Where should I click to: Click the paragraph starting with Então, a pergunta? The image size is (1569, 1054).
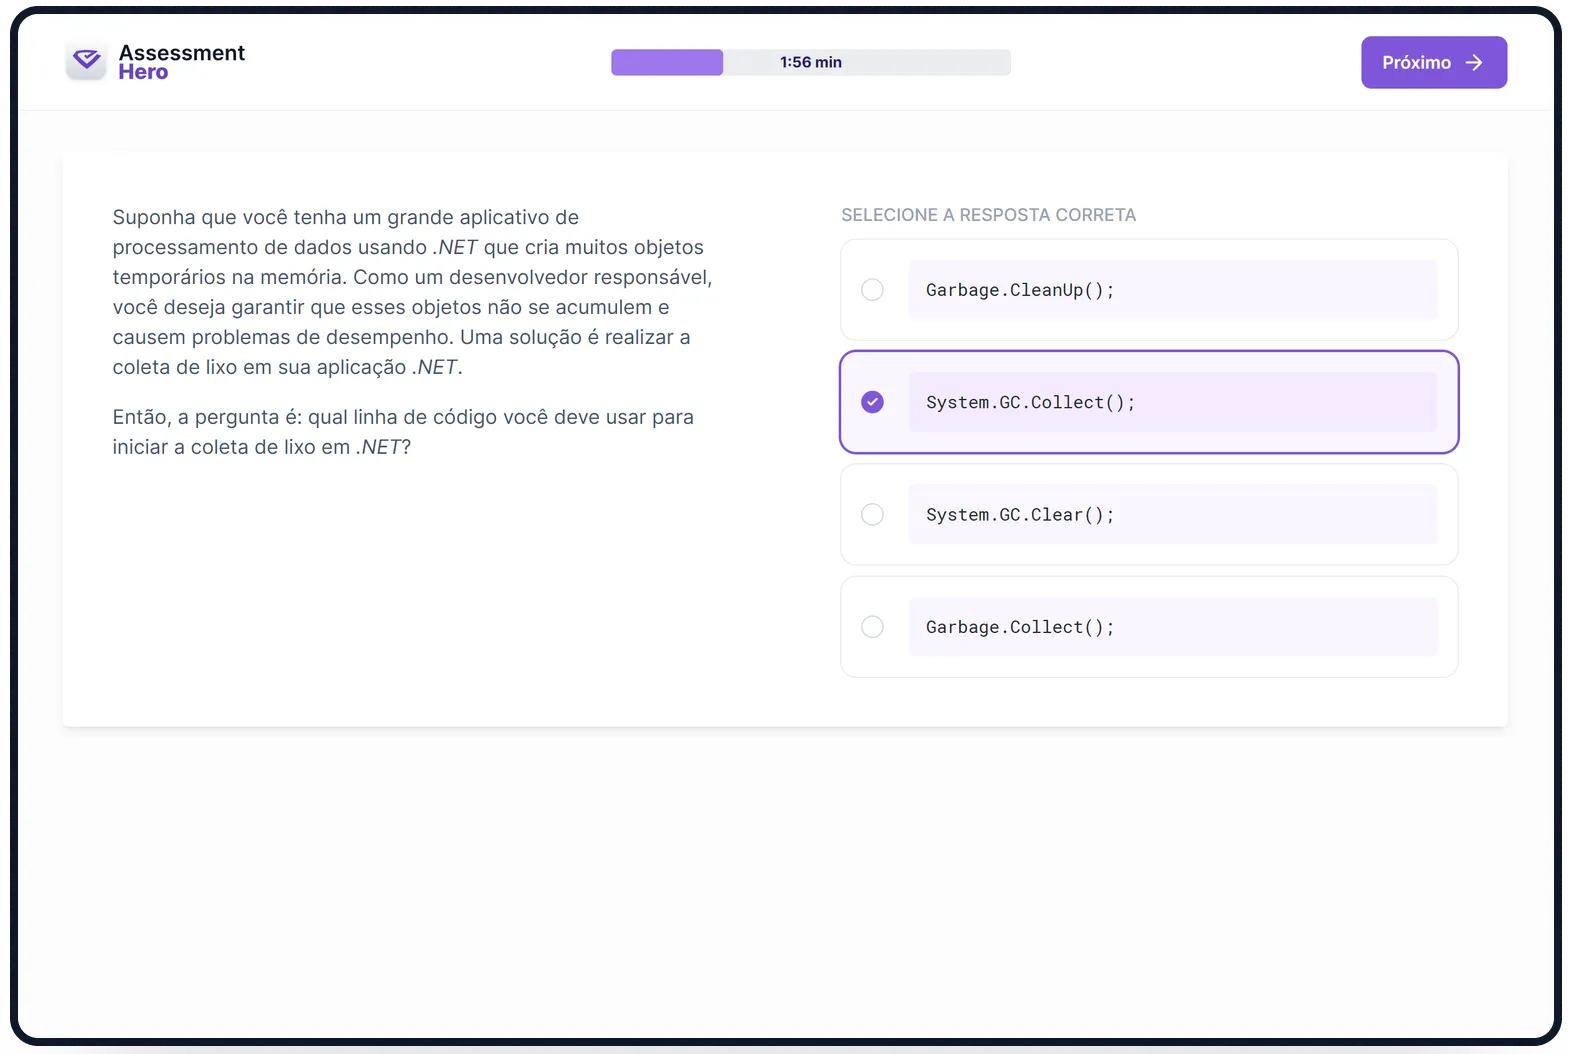pyautogui.click(x=403, y=432)
